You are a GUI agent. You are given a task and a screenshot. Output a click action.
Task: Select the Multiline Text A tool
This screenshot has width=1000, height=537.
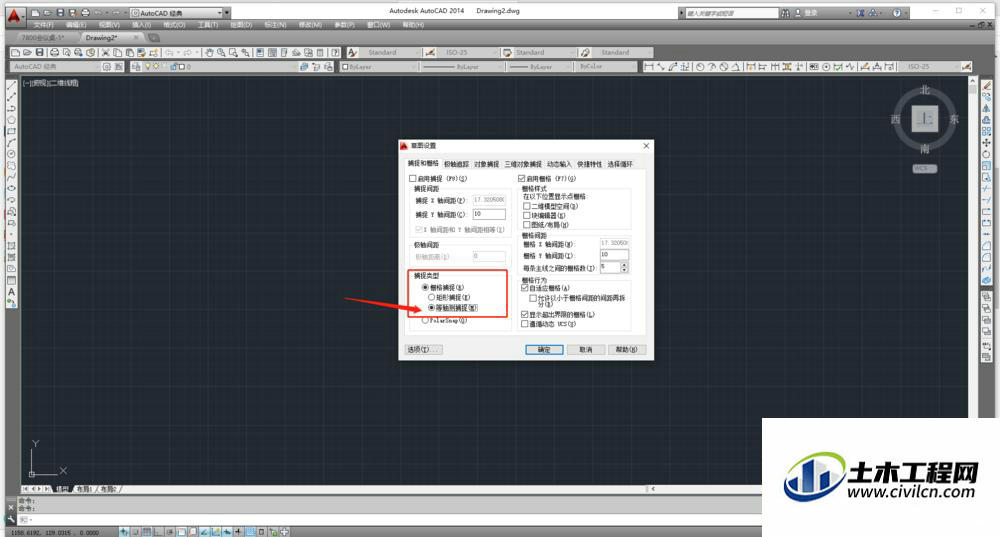pyautogui.click(x=11, y=292)
